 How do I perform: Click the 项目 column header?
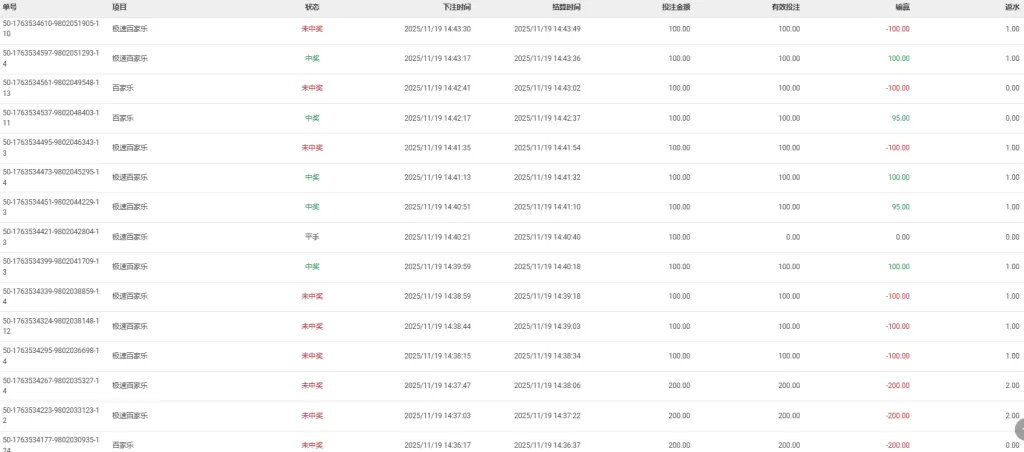click(119, 7)
